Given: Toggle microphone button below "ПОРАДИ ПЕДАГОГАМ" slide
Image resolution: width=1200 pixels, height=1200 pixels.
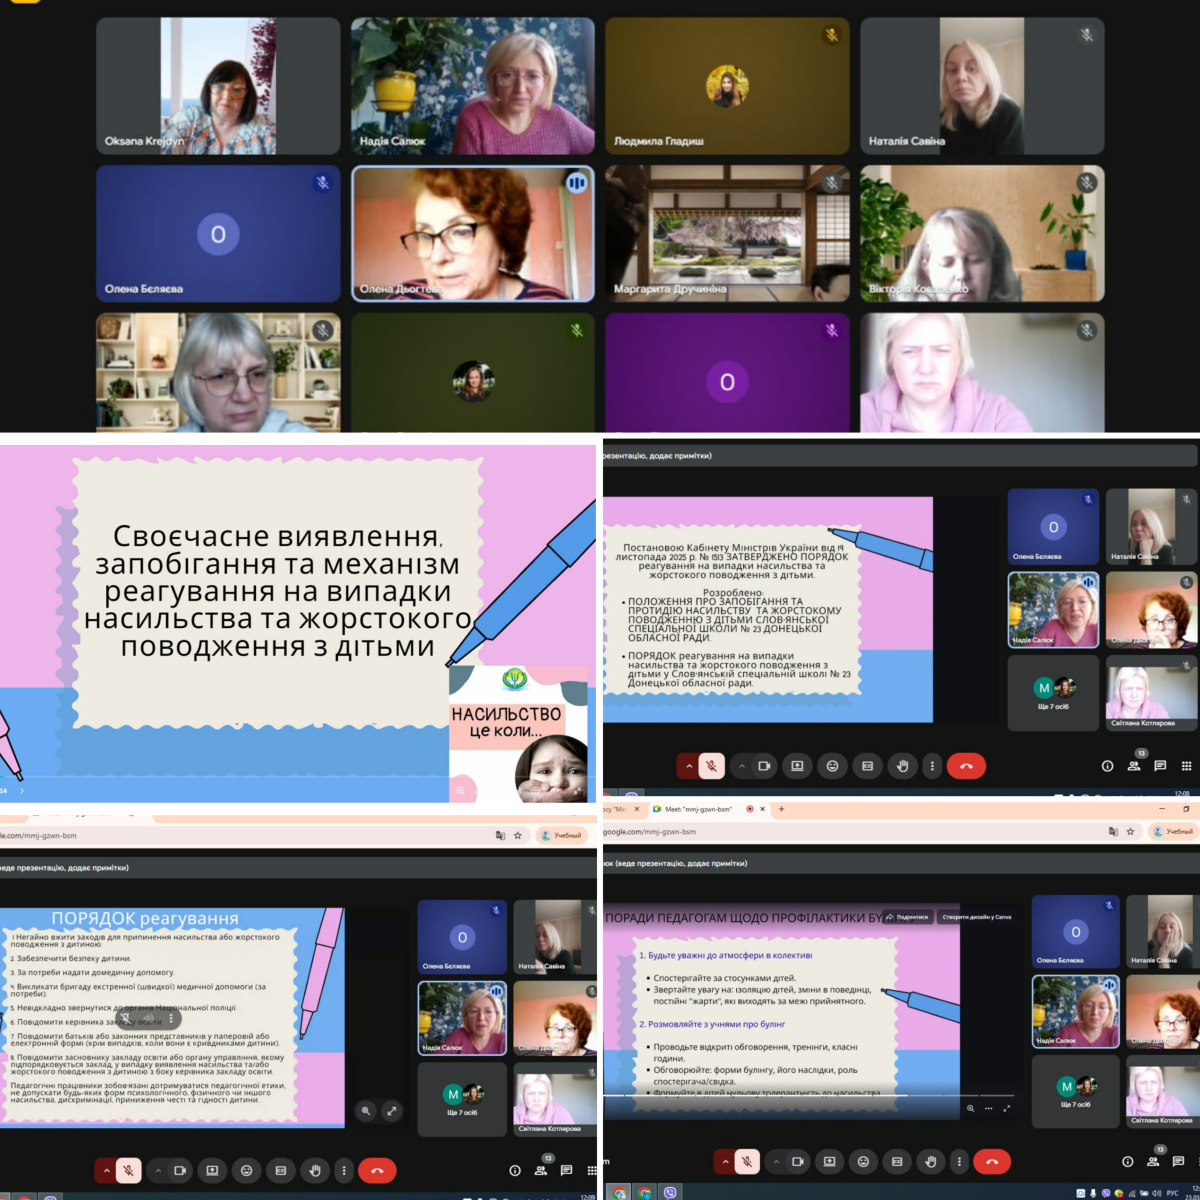Looking at the screenshot, I should tap(746, 1161).
